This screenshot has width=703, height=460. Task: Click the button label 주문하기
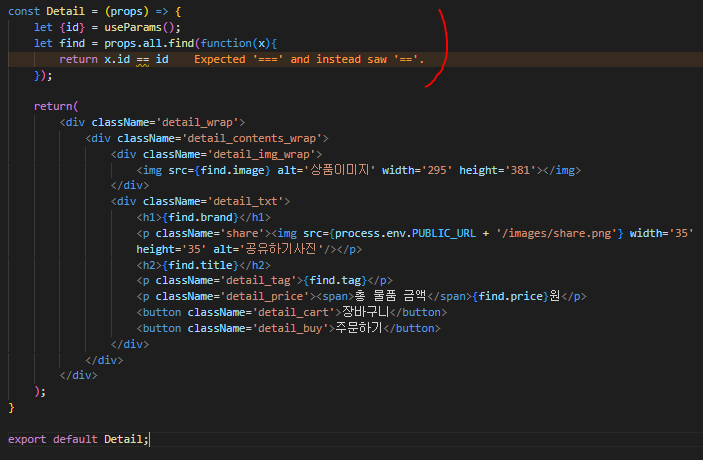(359, 328)
